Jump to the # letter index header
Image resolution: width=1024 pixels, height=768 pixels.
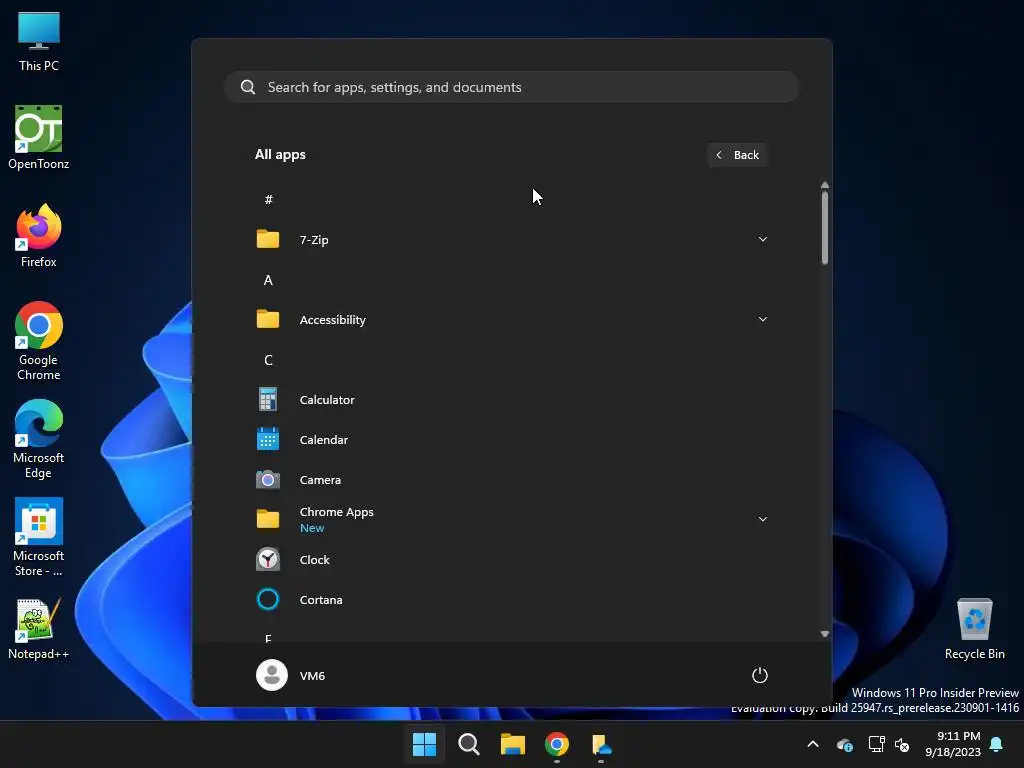click(x=268, y=199)
